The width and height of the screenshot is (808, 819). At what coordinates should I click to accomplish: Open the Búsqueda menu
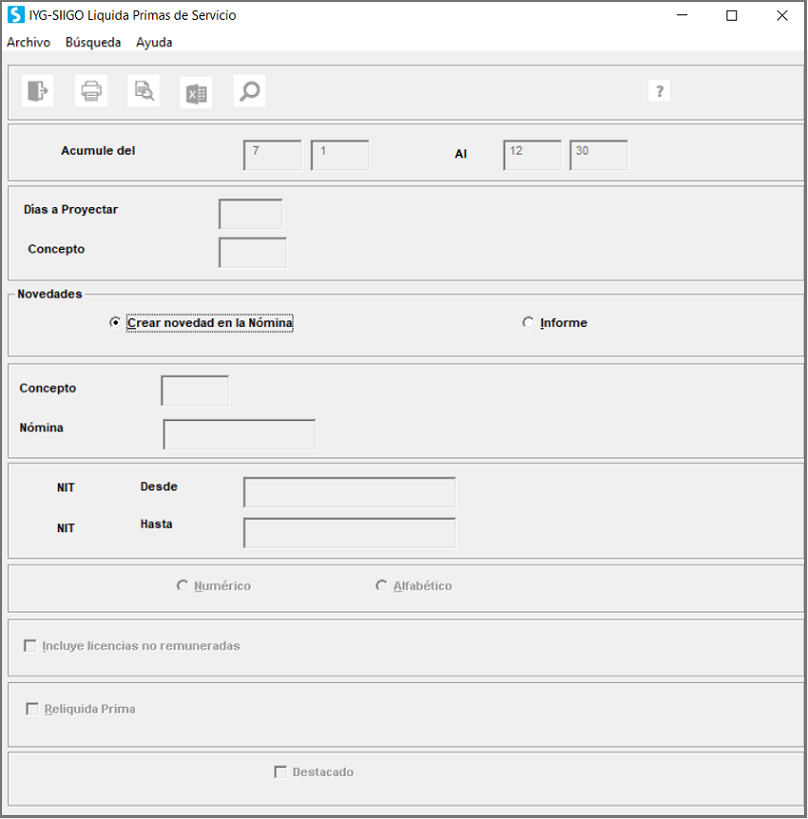click(x=93, y=42)
